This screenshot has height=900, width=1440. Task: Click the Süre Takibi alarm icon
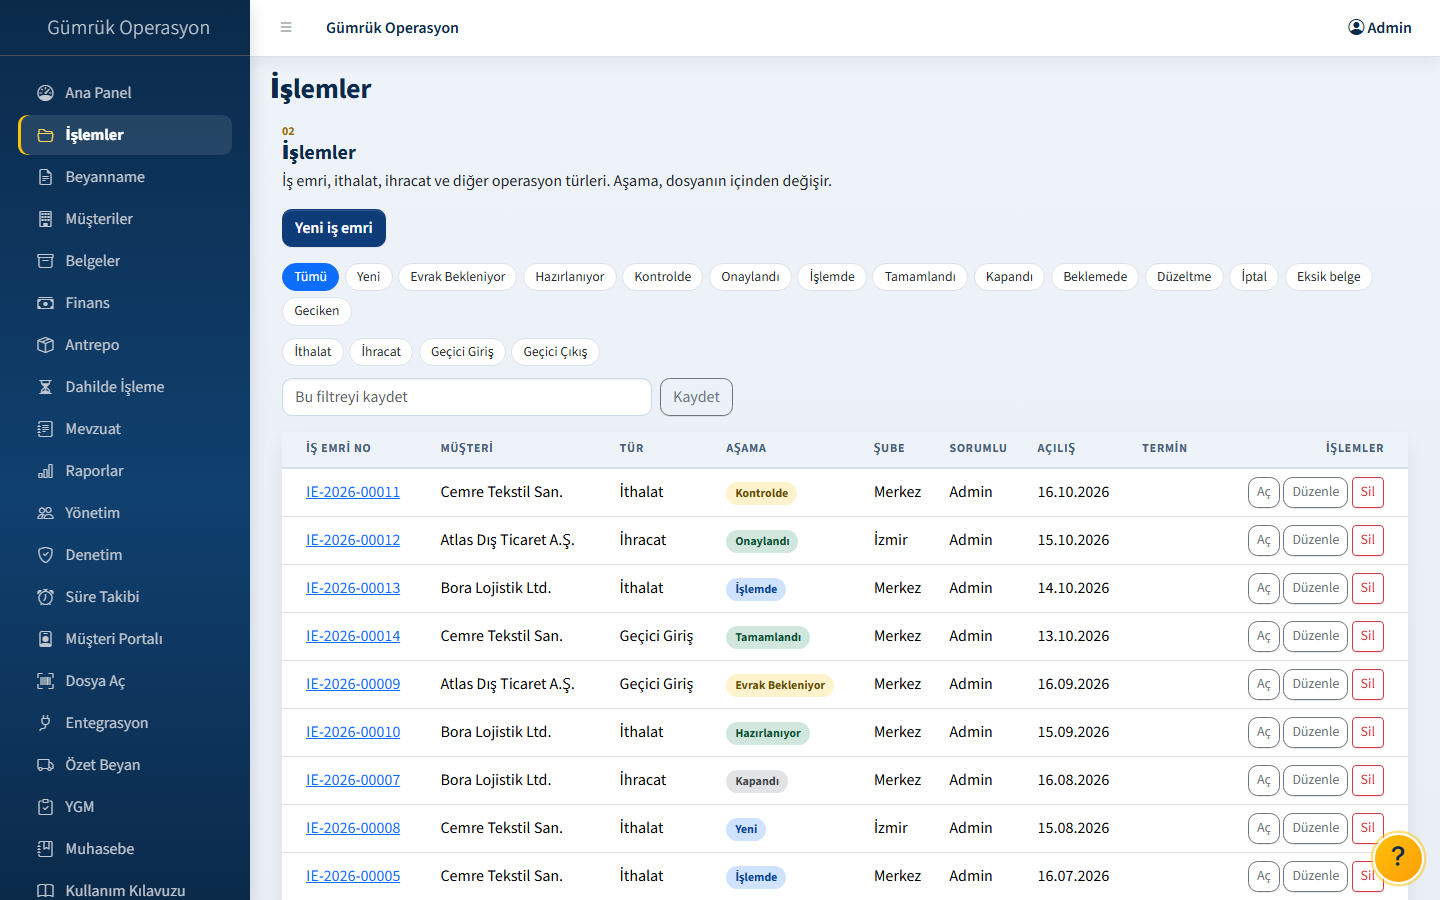point(45,597)
